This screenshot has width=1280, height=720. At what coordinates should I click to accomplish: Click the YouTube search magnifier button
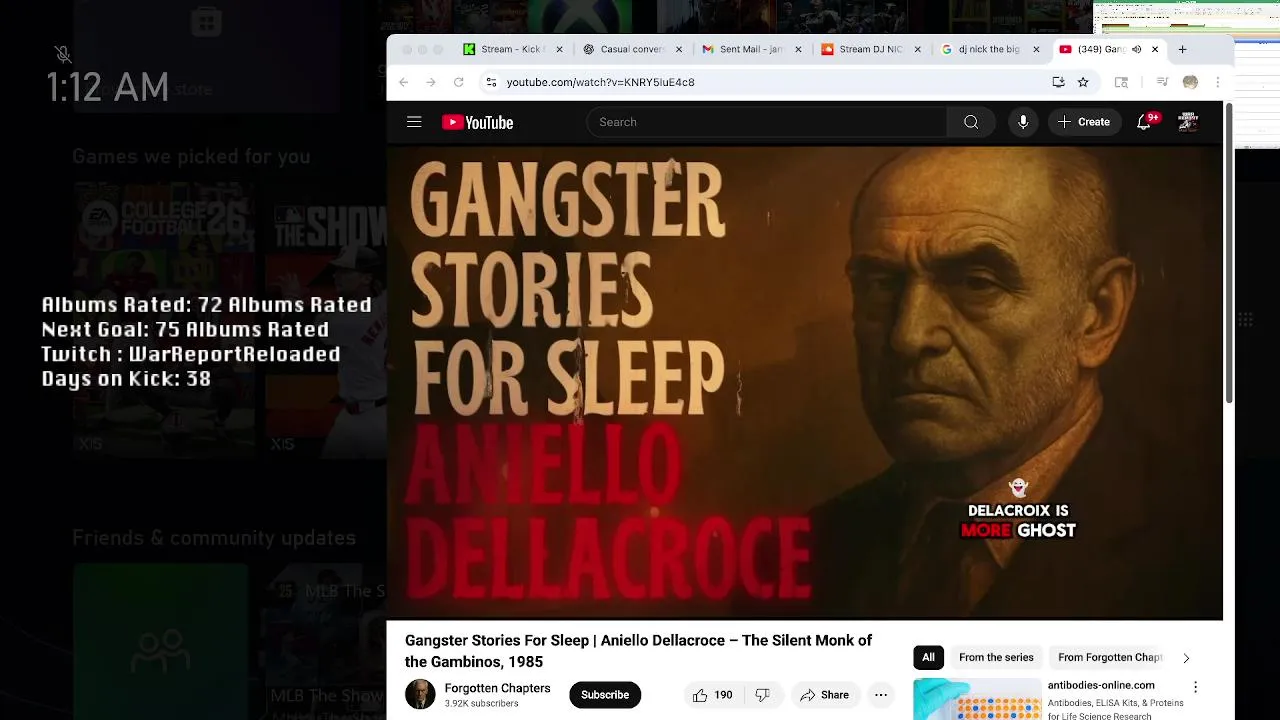coord(971,122)
